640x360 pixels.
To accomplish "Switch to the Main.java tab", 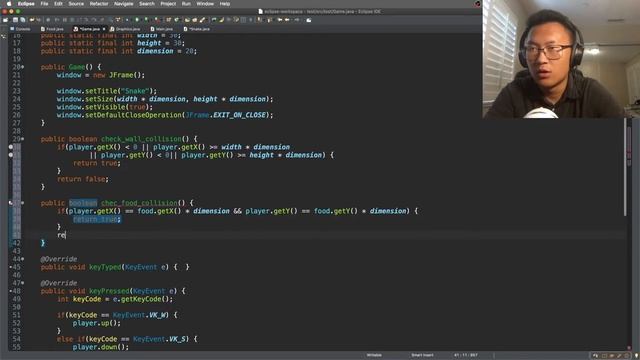I will coord(162,29).
